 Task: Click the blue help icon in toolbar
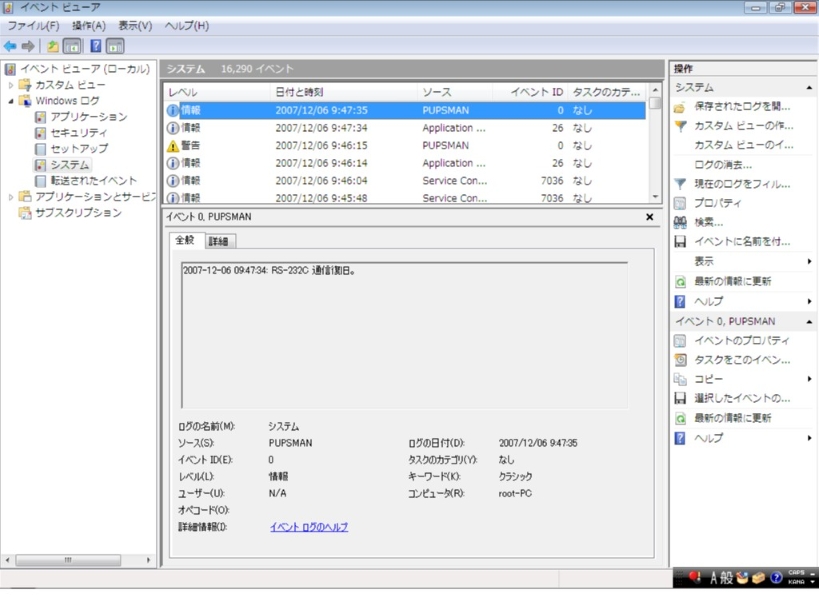click(x=96, y=46)
